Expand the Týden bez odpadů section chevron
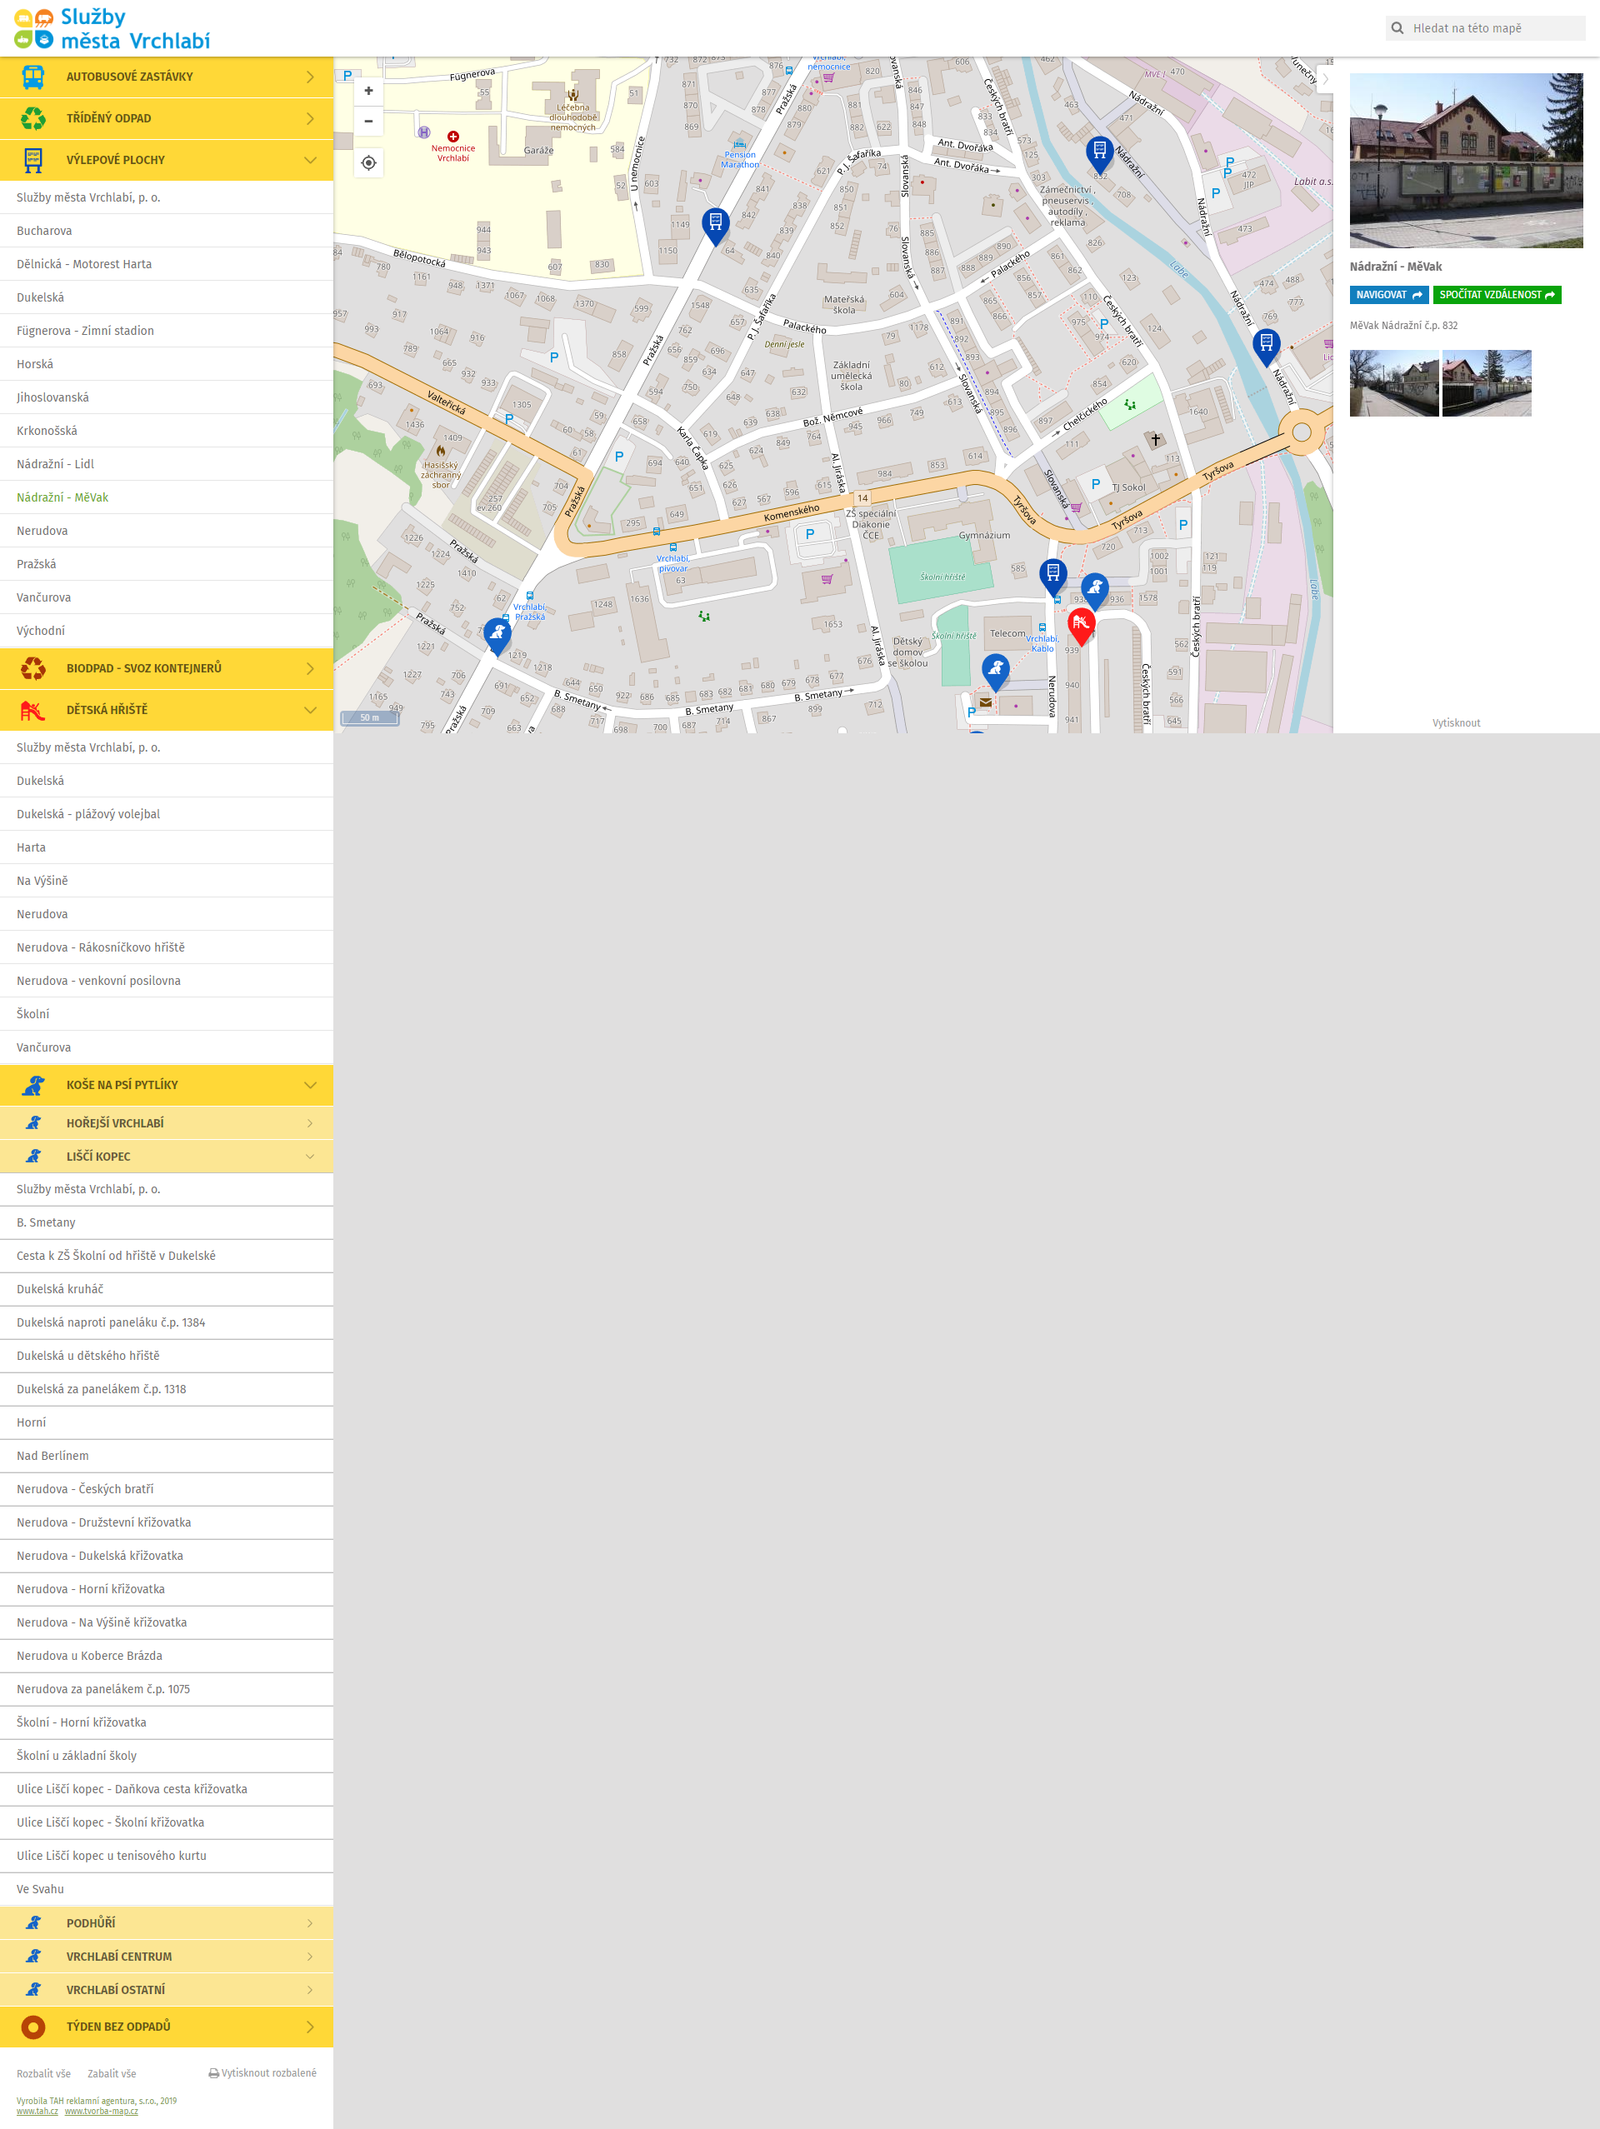Viewport: 1600px width, 2129px height. tap(310, 2027)
